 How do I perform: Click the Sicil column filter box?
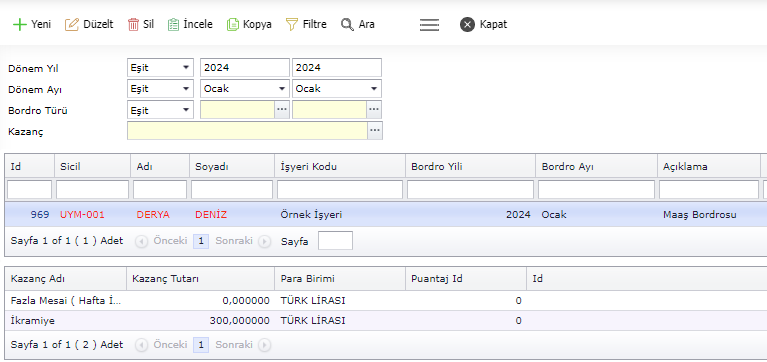click(x=92, y=189)
